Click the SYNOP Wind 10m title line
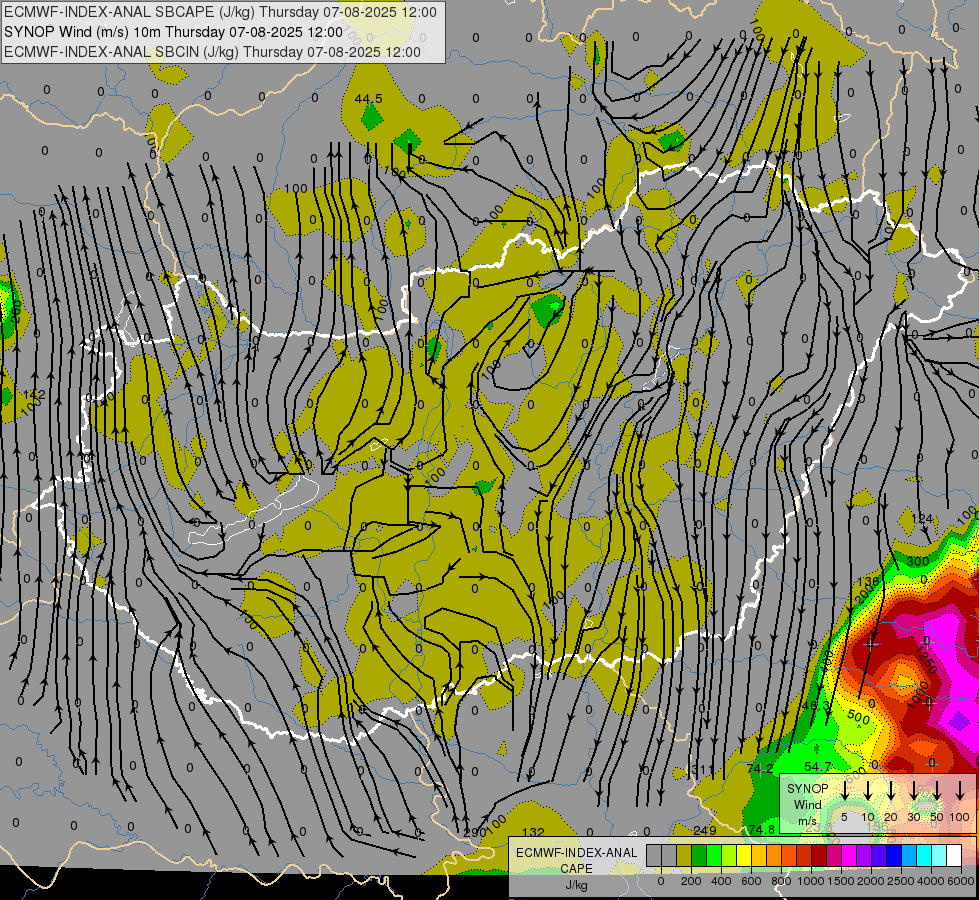Viewport: 979px width, 900px height. click(173, 32)
